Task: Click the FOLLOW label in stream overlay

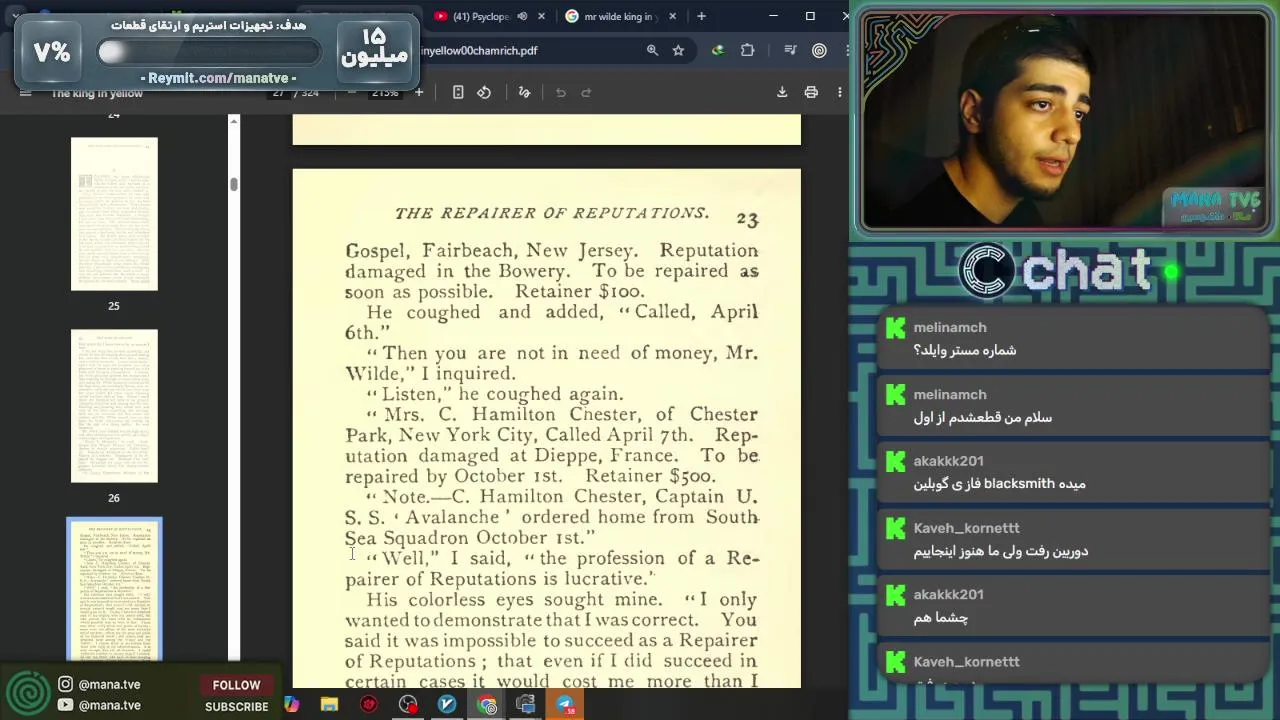Action: [x=236, y=685]
